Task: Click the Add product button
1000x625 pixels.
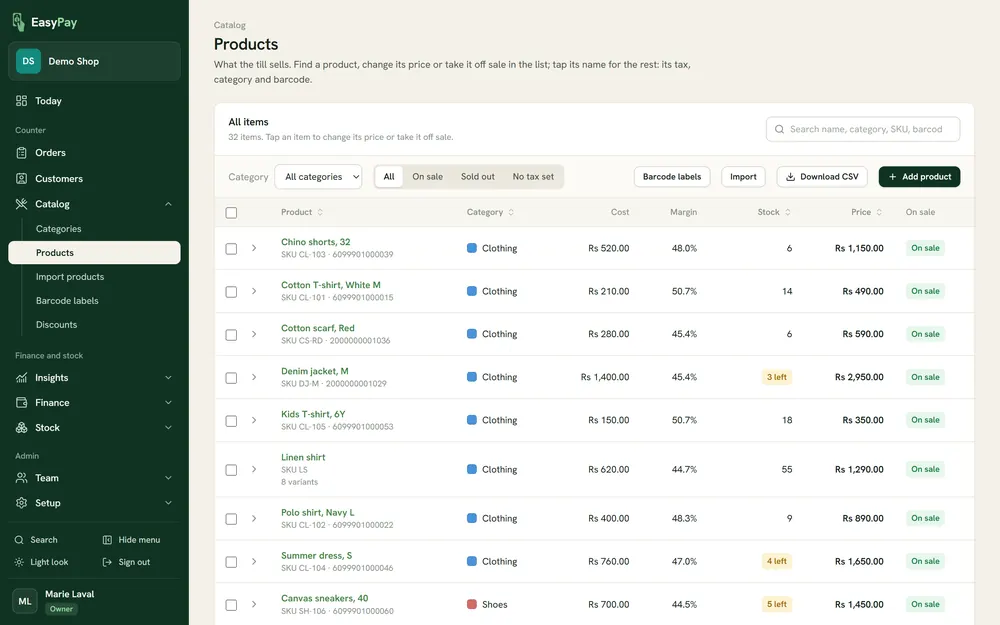Action: (919, 177)
